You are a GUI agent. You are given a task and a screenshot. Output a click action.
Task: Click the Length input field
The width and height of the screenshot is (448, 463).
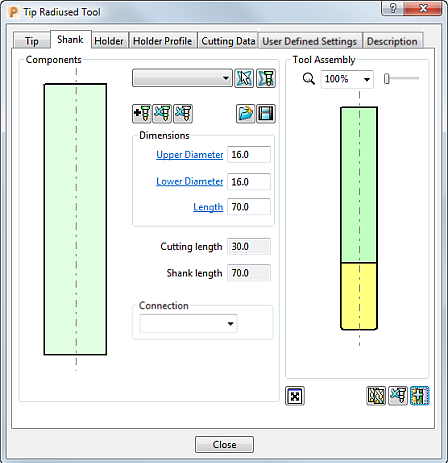pyautogui.click(x=249, y=207)
